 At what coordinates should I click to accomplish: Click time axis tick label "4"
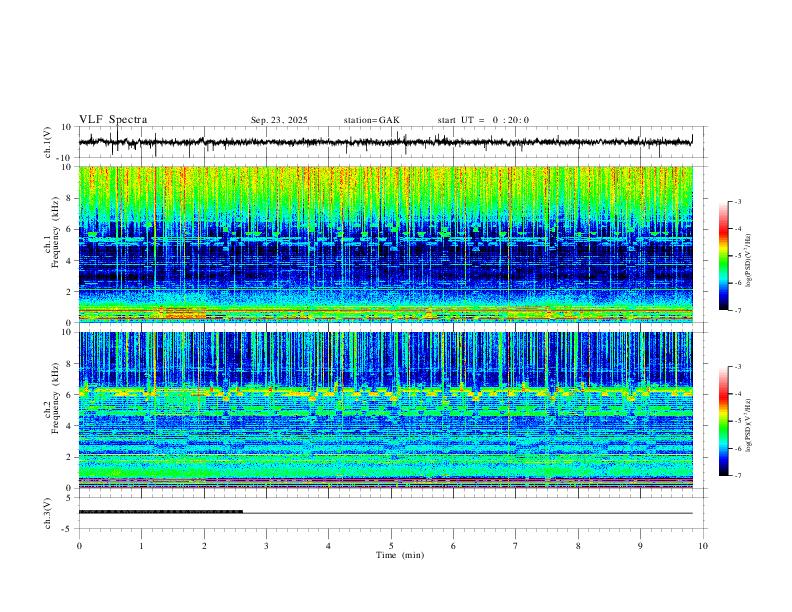(328, 546)
